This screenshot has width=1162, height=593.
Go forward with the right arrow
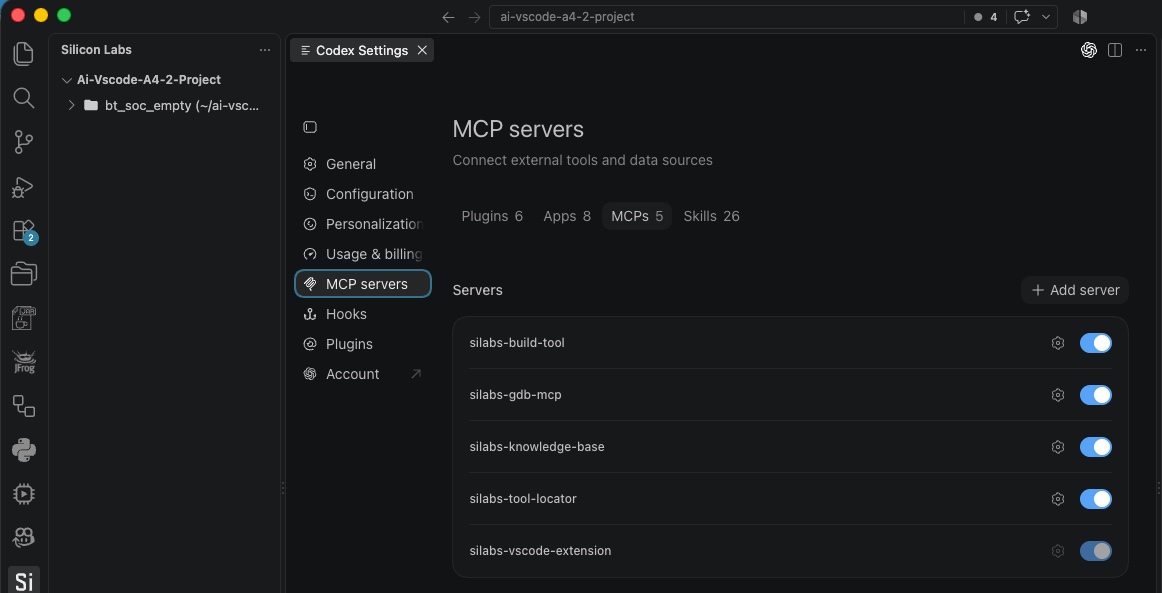474,17
